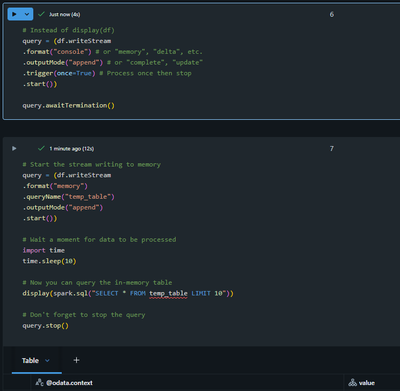Click the query.awaitTermination() line
Image resolution: width=400 pixels, height=391 pixels.
pos(68,106)
